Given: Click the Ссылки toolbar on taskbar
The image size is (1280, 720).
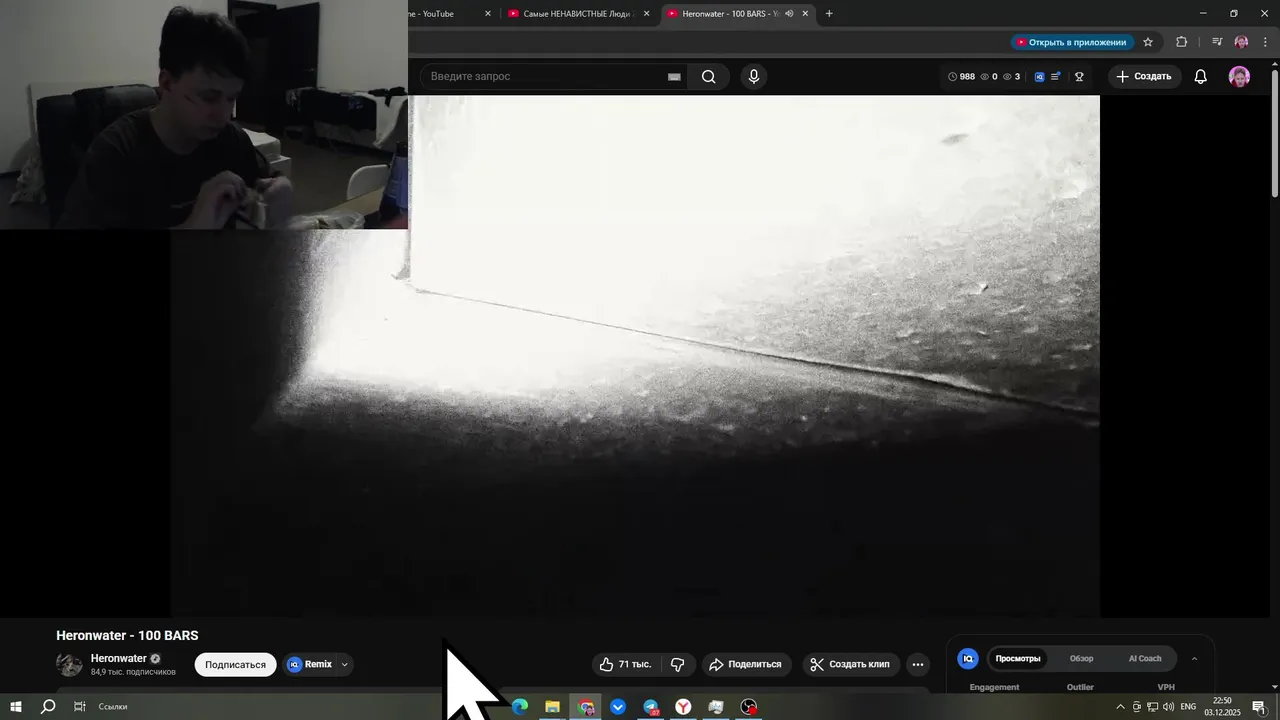Looking at the screenshot, I should (113, 707).
